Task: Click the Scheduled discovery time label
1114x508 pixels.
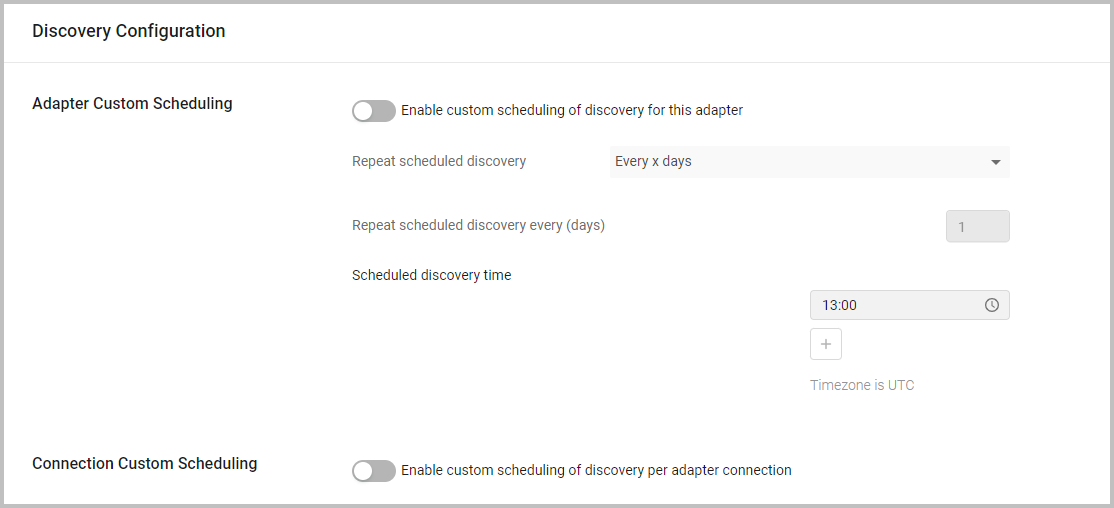Action: tap(431, 275)
